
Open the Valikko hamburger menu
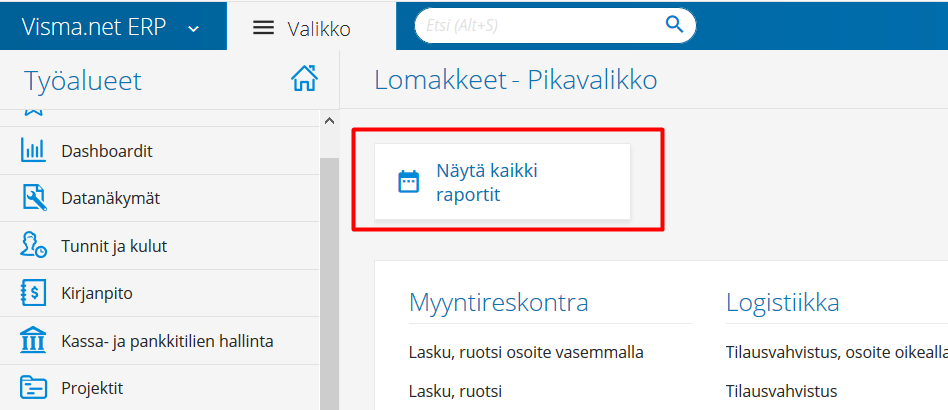click(x=263, y=28)
